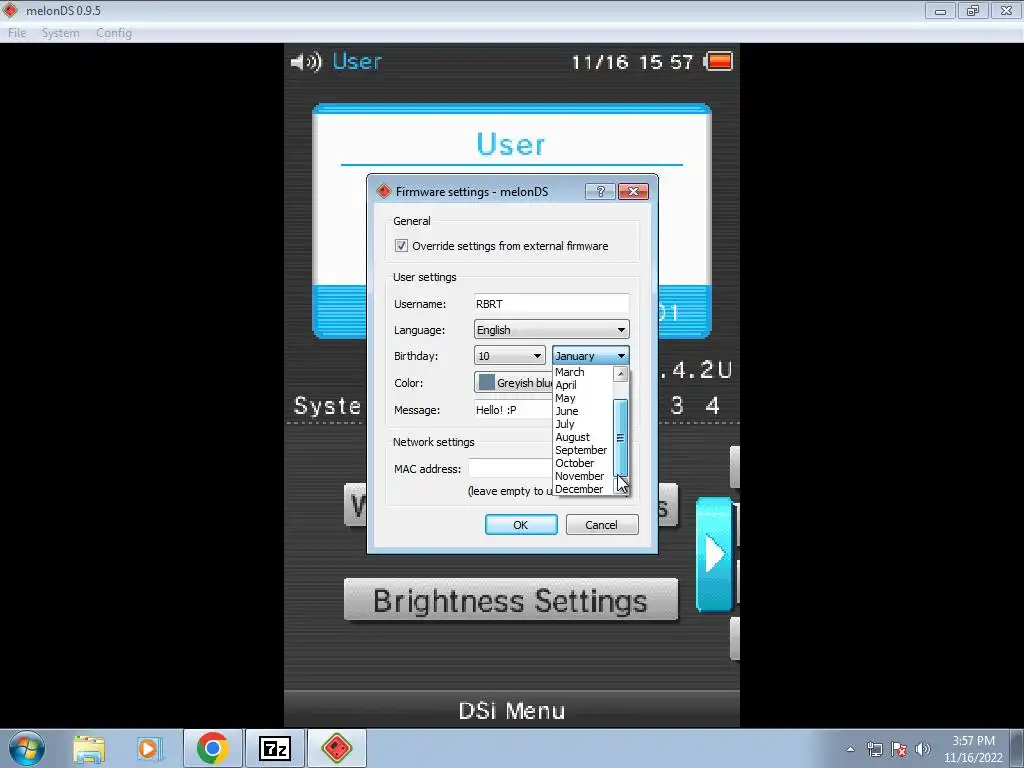Open the taskbar clock showing 3:57 PM
This screenshot has height=768, width=1024.
tap(973, 749)
